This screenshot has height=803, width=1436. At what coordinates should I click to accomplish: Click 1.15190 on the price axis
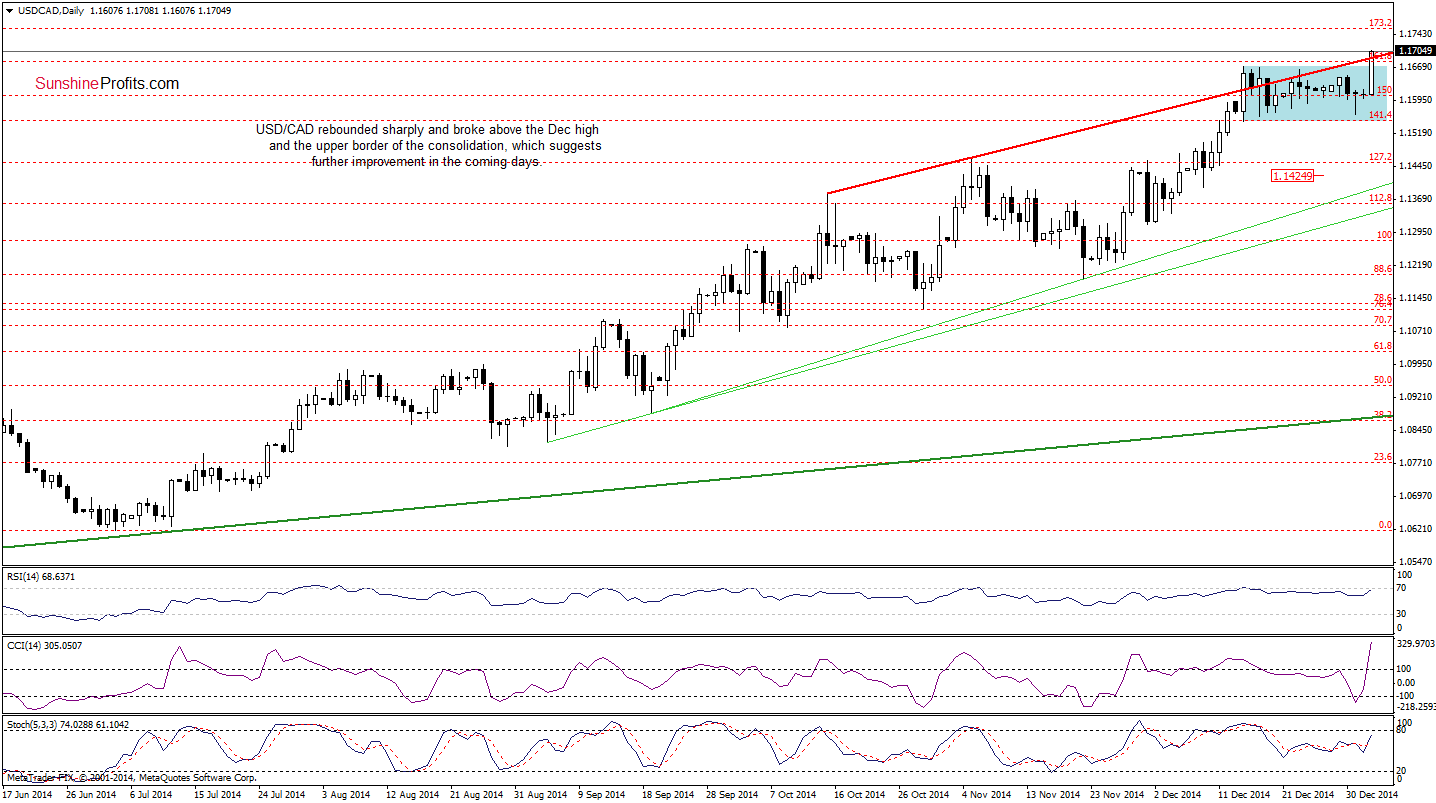(1416, 133)
